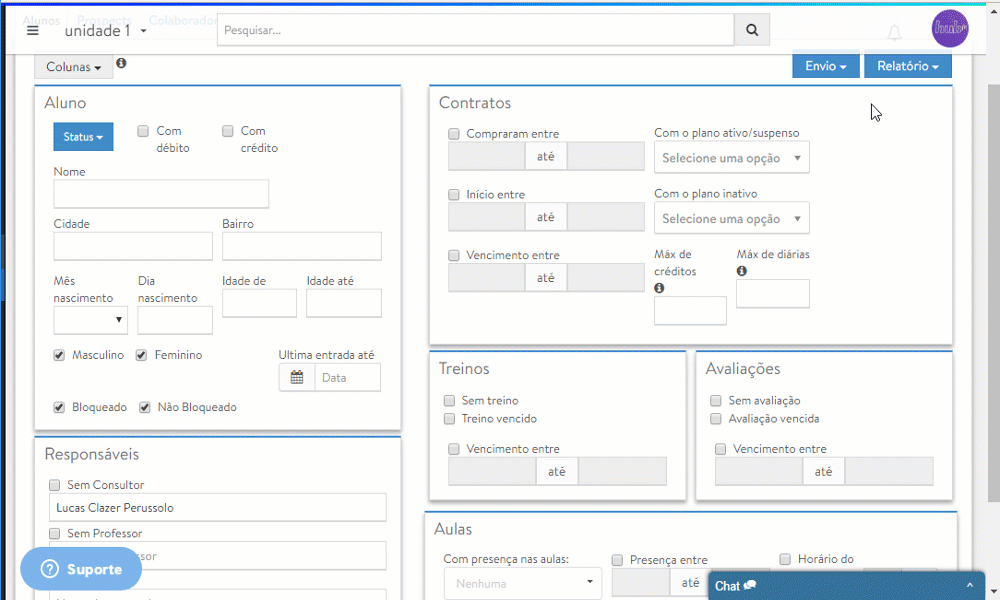Expand the Com o plano ativo/suspenso select
This screenshot has width=1000, height=600.
[731, 158]
